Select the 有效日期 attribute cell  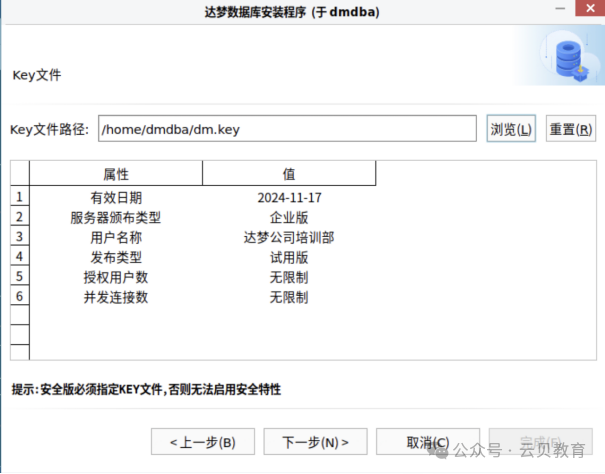point(116,198)
